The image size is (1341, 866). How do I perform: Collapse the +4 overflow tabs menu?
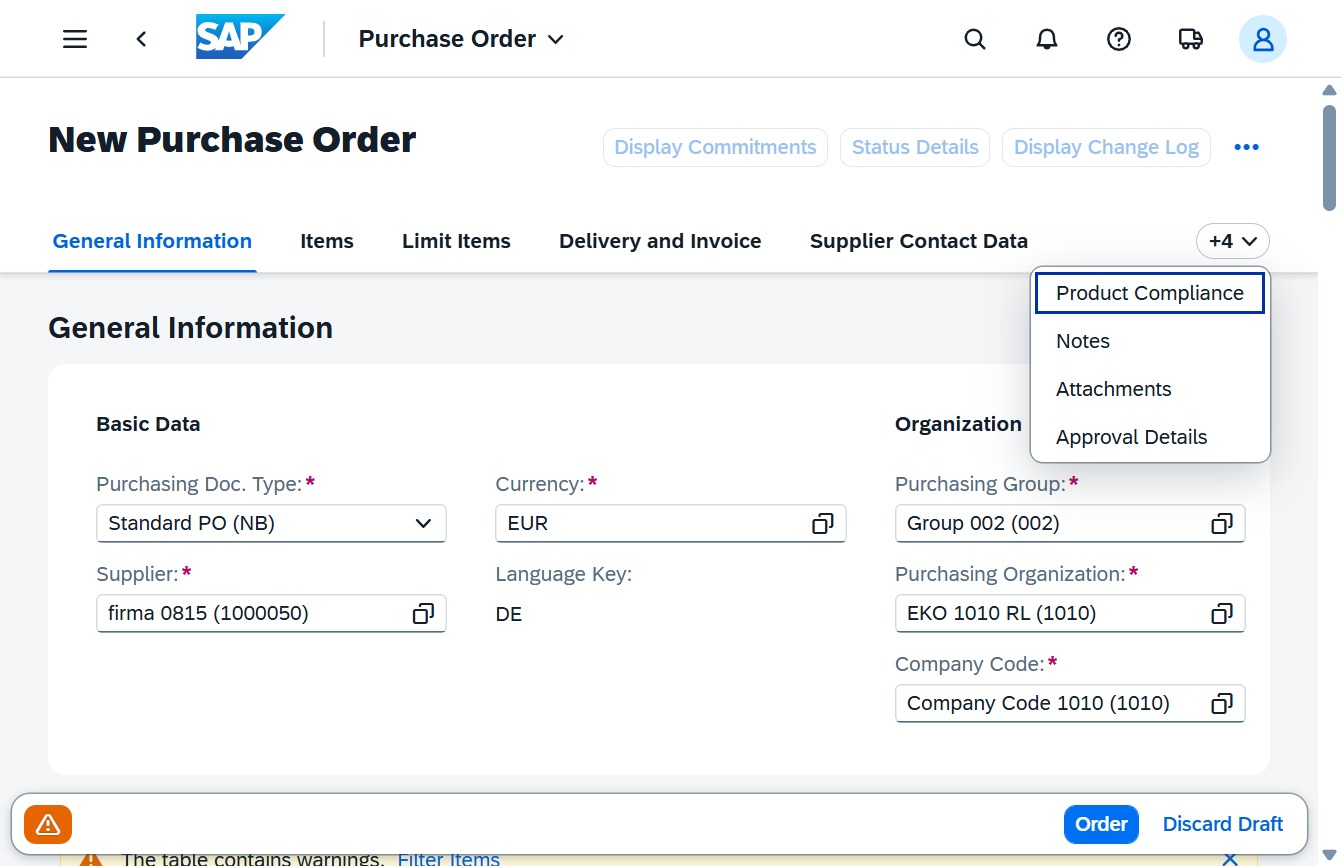coord(1233,241)
